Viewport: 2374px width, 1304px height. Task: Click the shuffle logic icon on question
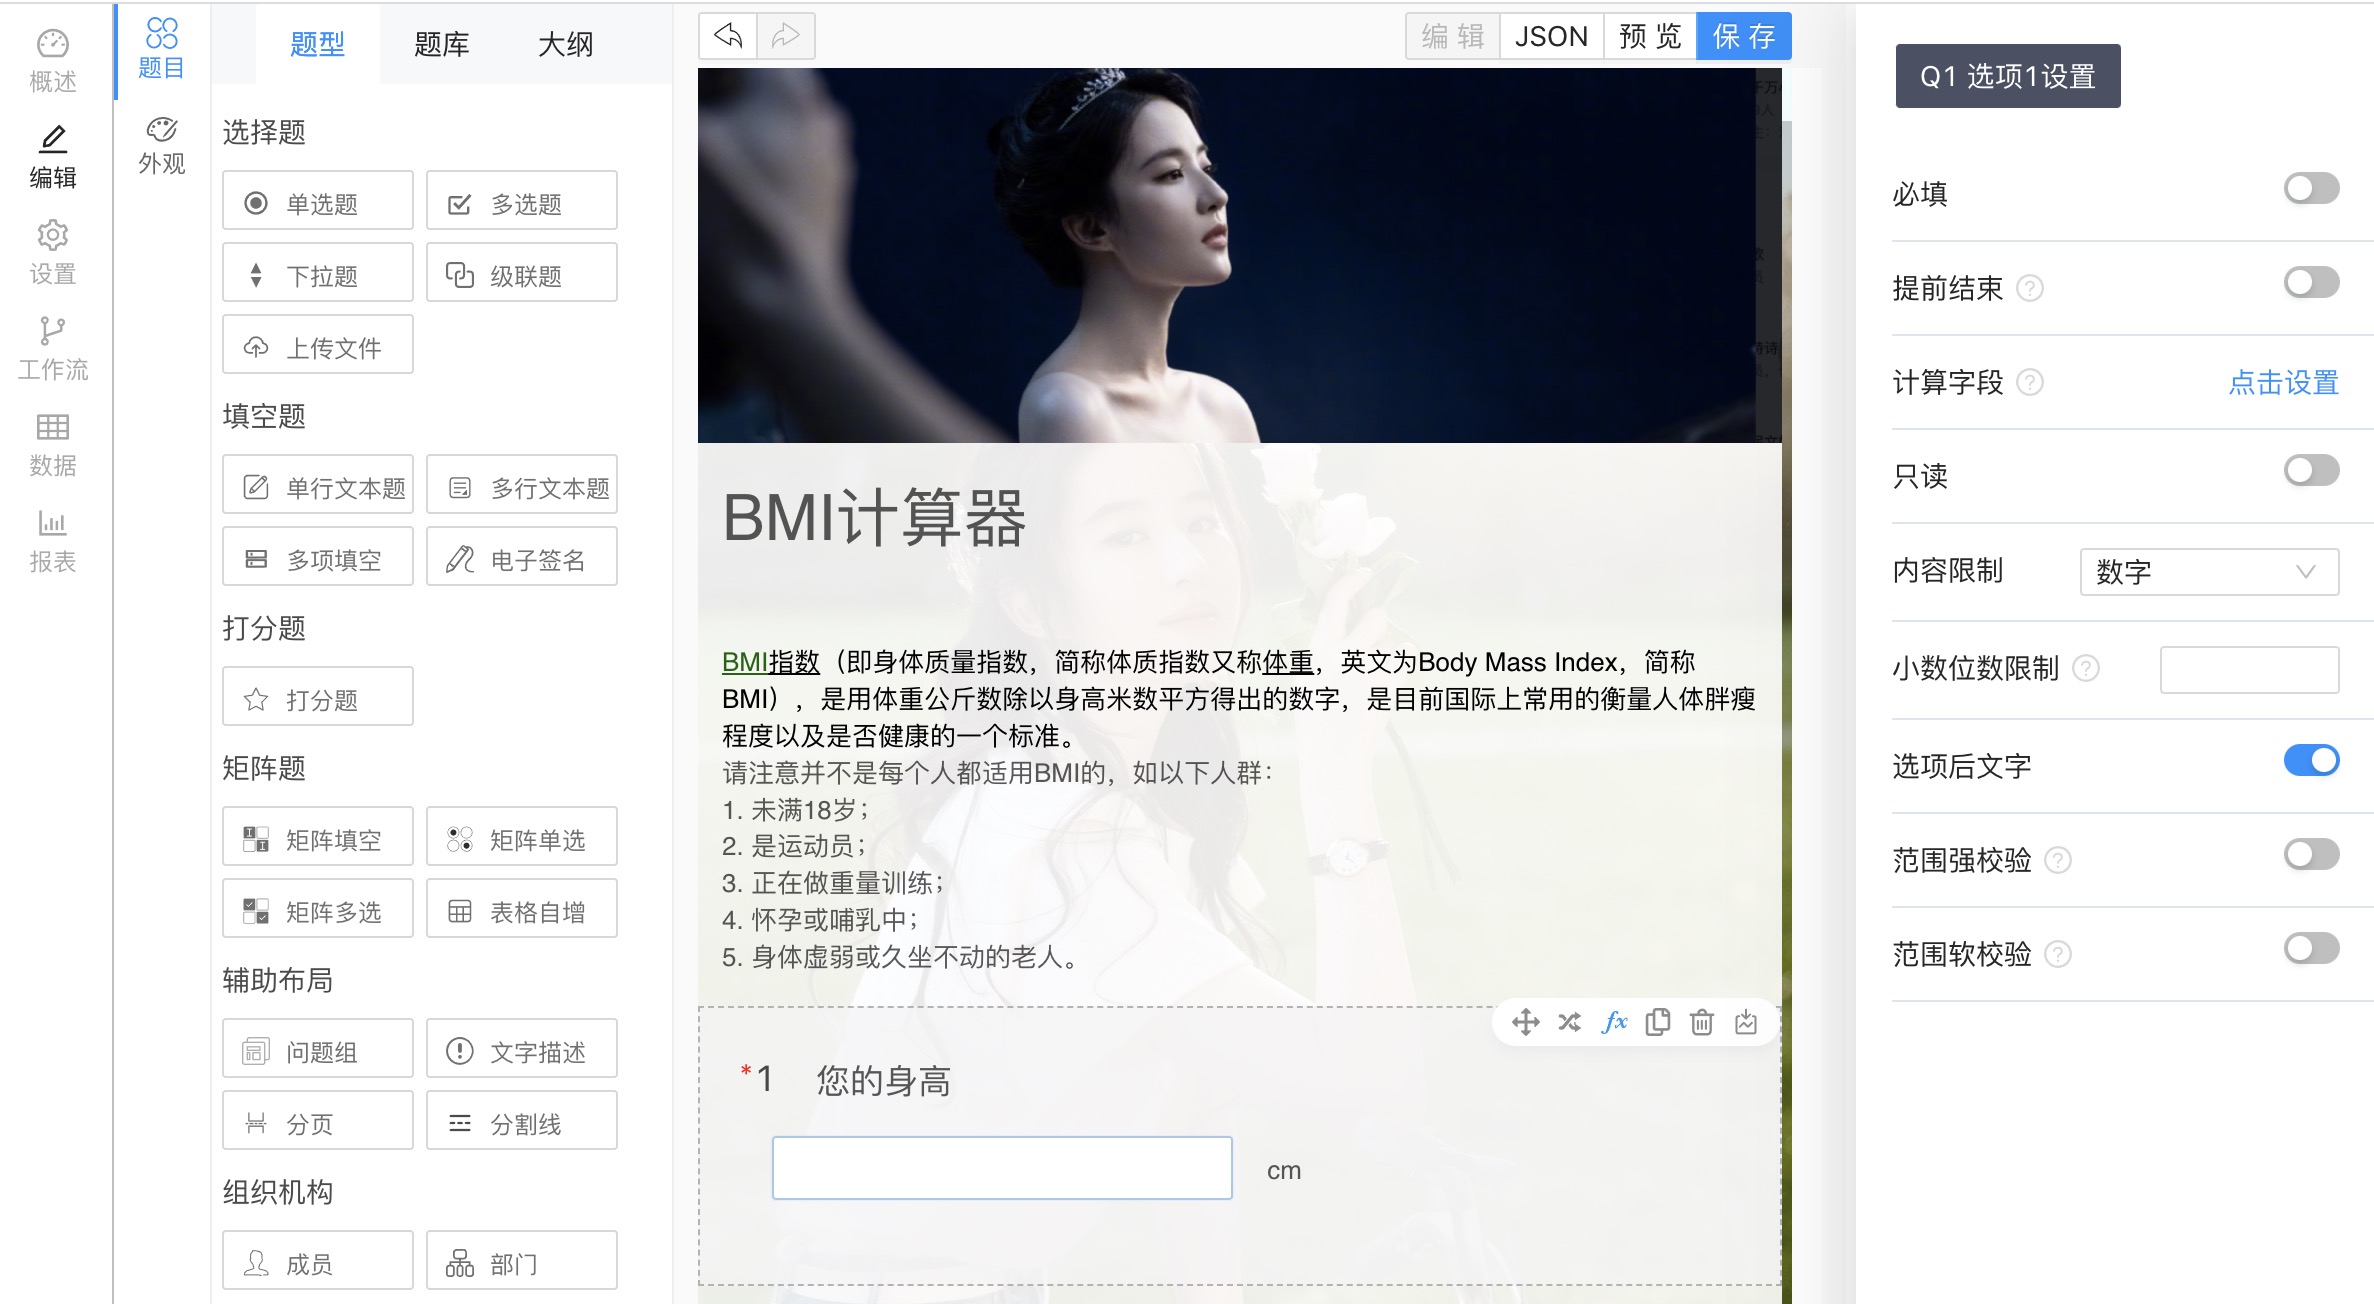click(1569, 1022)
